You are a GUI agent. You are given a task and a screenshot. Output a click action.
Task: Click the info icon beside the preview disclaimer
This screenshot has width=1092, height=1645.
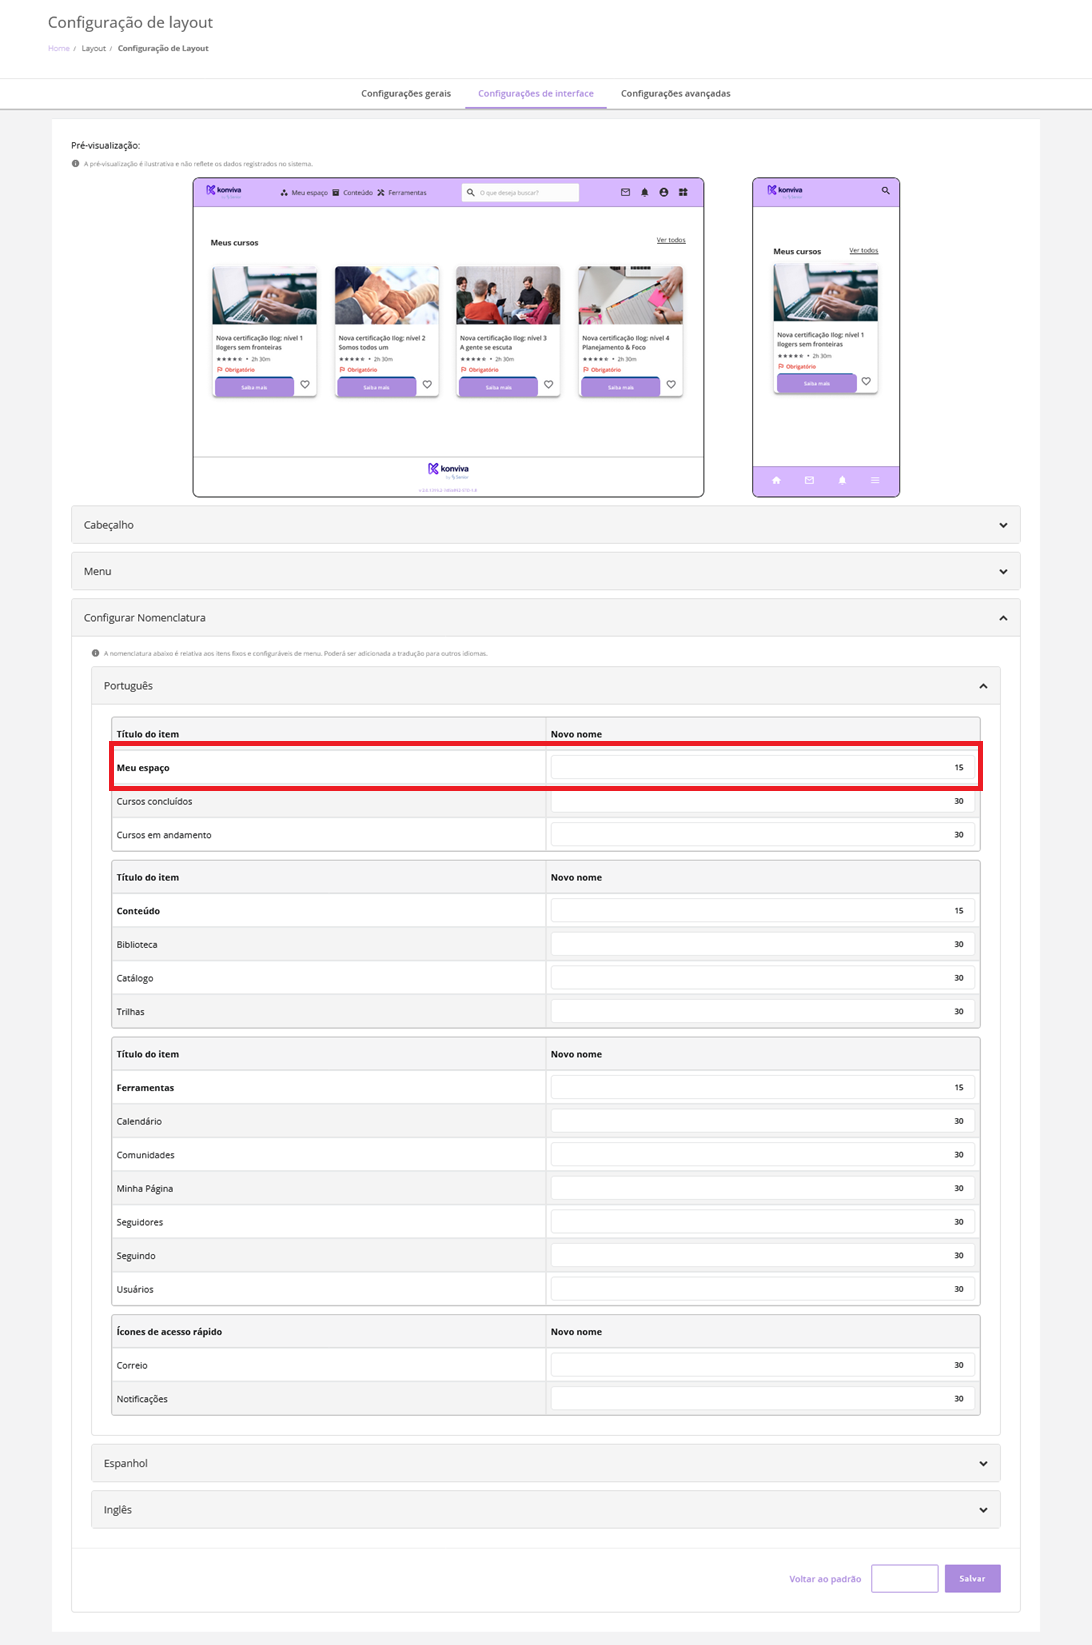(76, 164)
